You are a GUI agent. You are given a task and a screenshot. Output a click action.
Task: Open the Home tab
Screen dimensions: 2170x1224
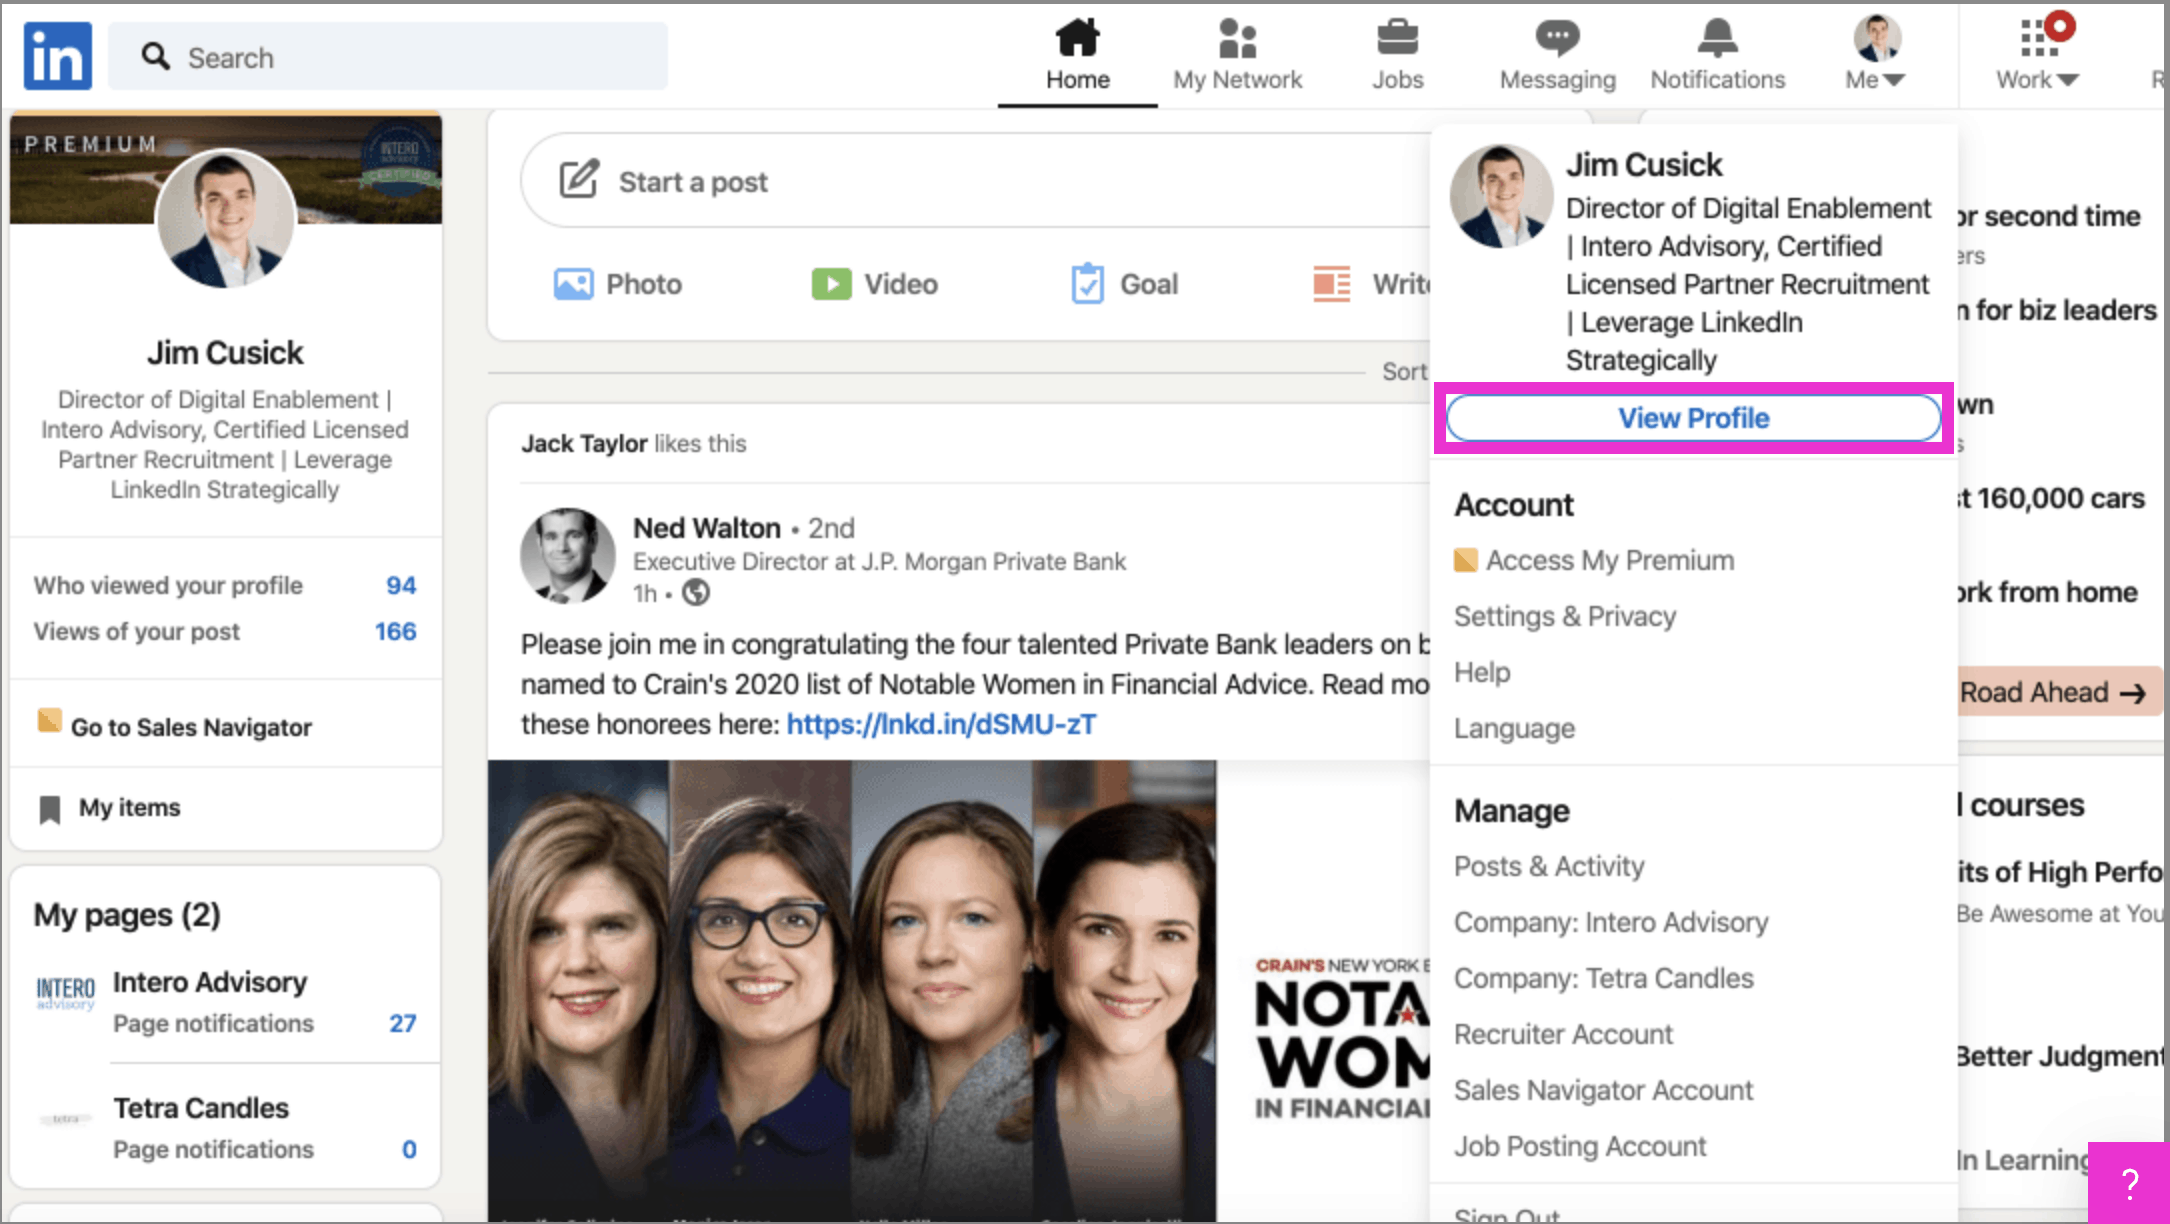(1078, 55)
